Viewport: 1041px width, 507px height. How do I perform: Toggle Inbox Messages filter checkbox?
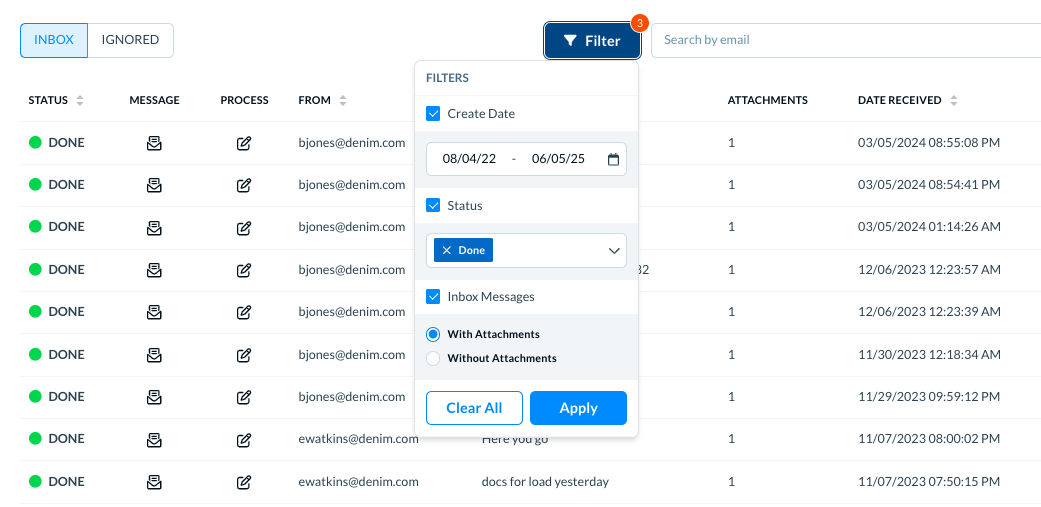tap(433, 297)
